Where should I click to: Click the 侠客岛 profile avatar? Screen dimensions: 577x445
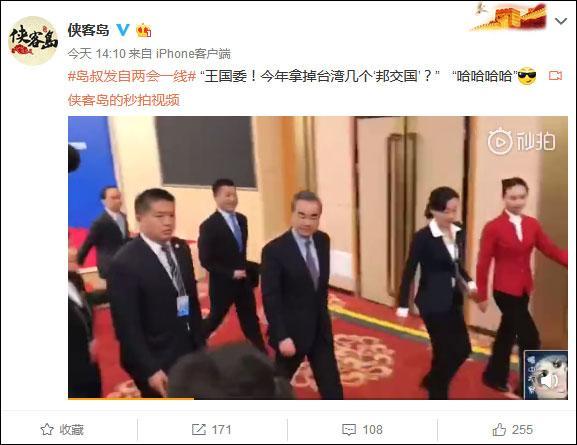coord(33,41)
